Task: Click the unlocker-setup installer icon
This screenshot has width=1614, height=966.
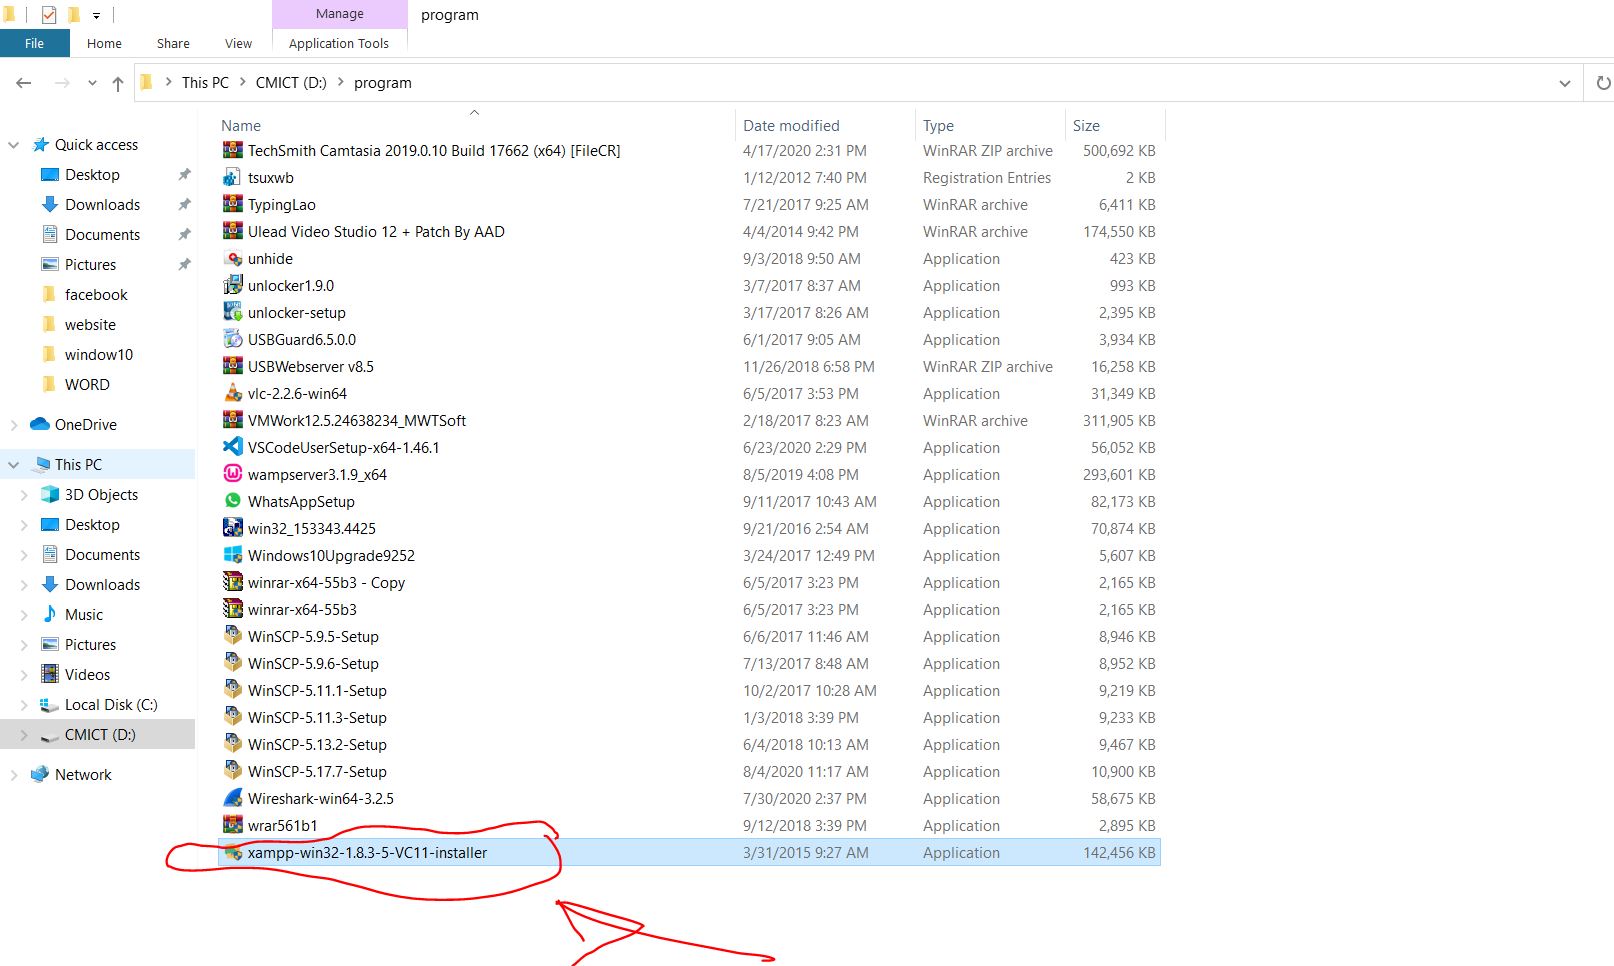Action: pyautogui.click(x=233, y=312)
